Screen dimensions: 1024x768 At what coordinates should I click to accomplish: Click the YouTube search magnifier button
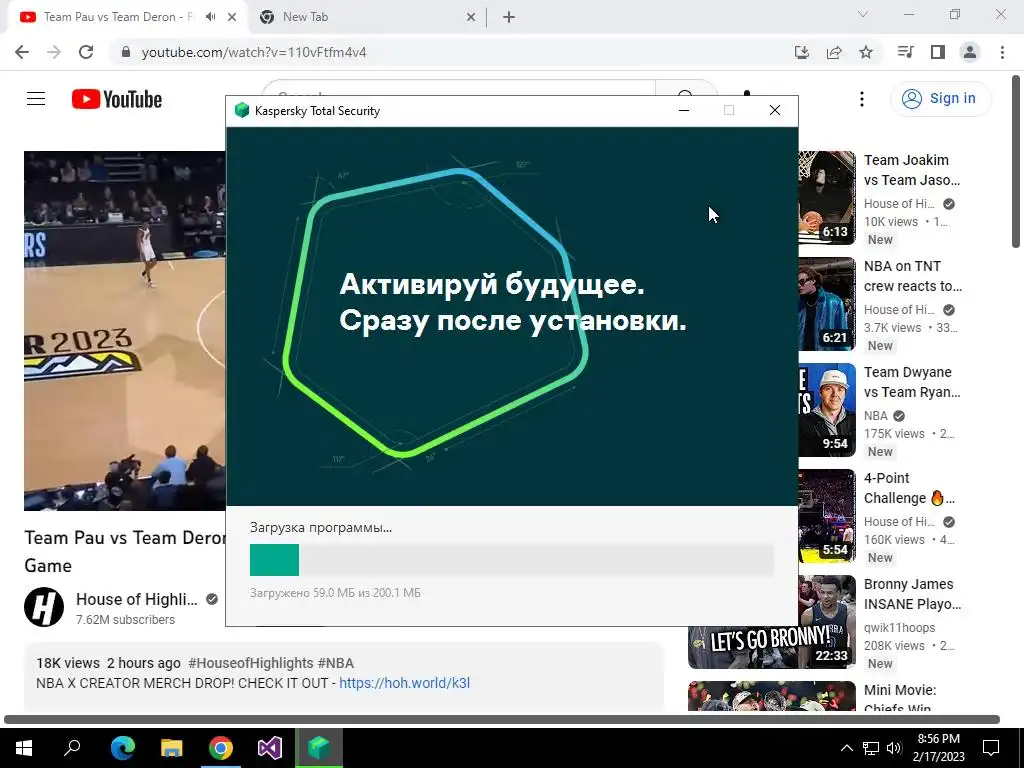point(686,91)
